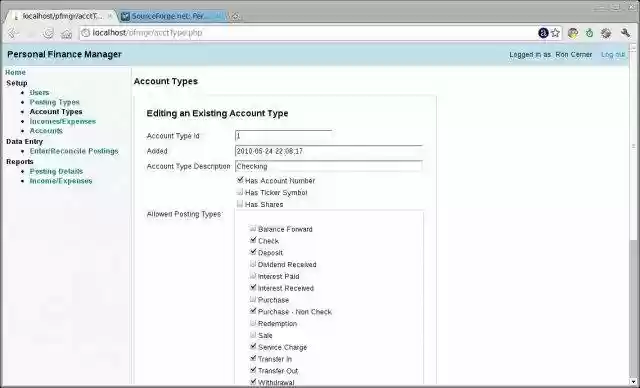Click the Added date field
The height and width of the screenshot is (388, 640).
tap(329, 151)
